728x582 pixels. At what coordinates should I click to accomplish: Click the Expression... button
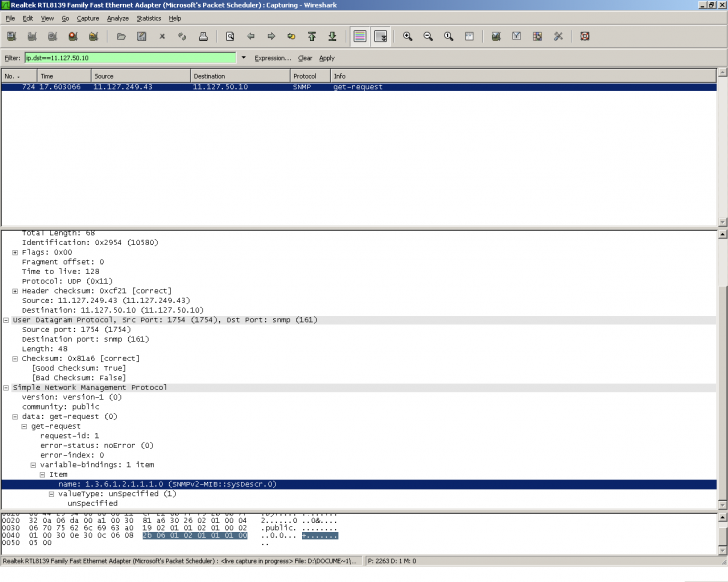coord(273,58)
